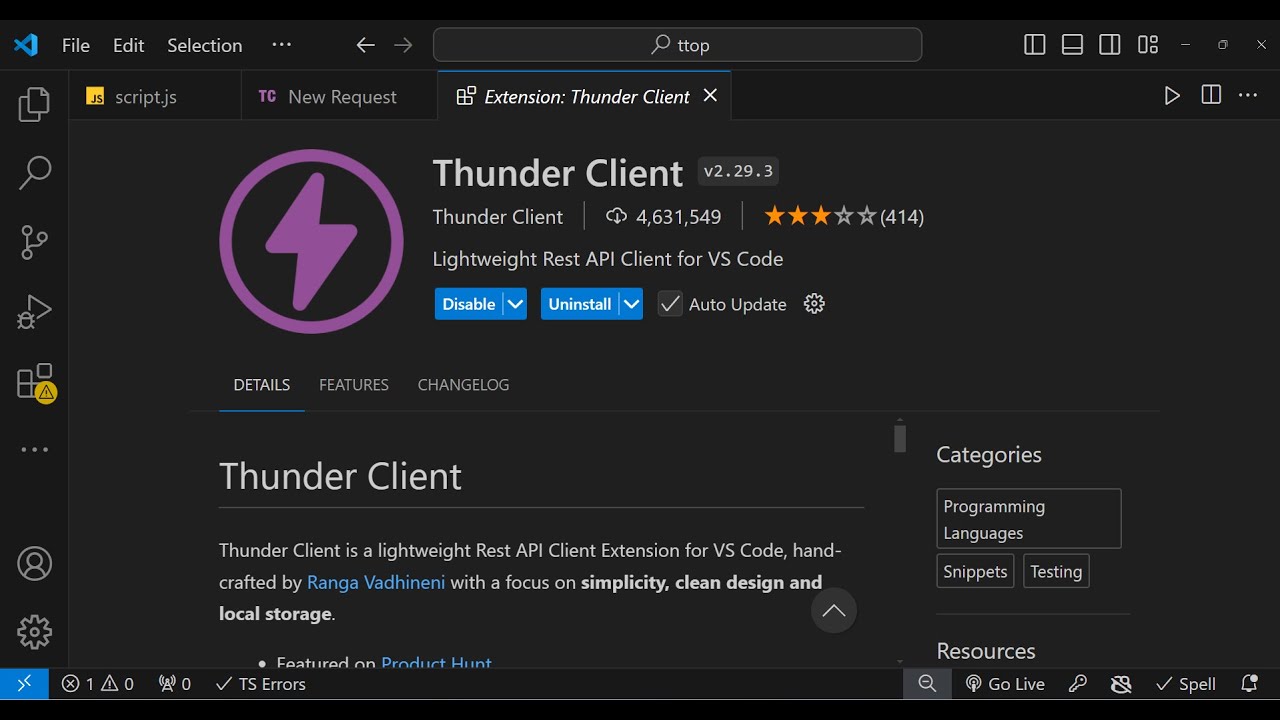Open the star rating with 414 reviews

pyautogui.click(x=844, y=217)
